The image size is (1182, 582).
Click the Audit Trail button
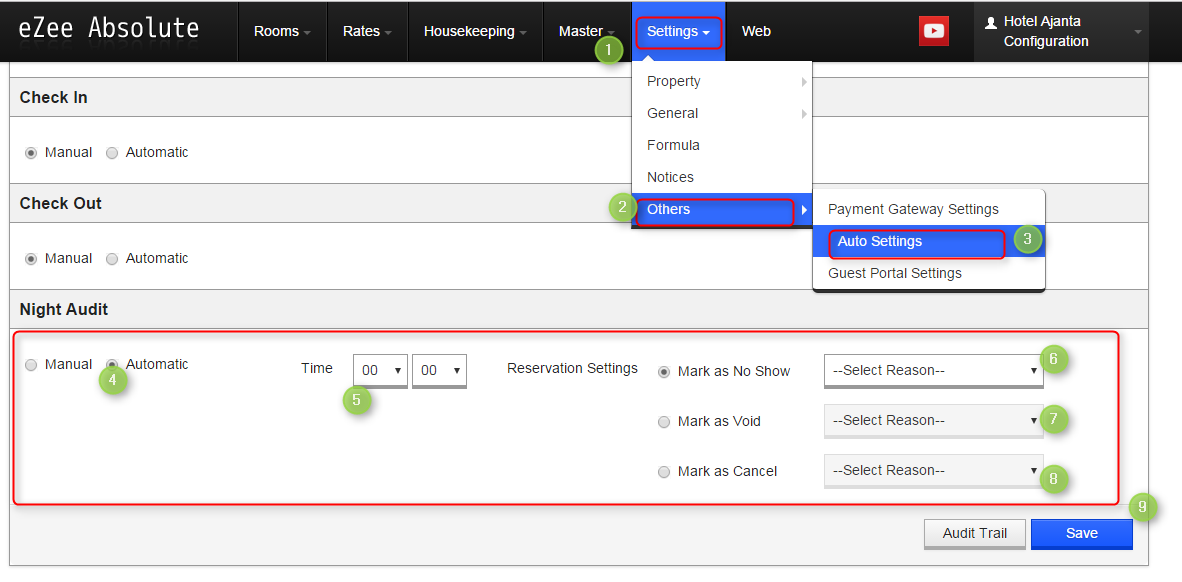point(975,534)
